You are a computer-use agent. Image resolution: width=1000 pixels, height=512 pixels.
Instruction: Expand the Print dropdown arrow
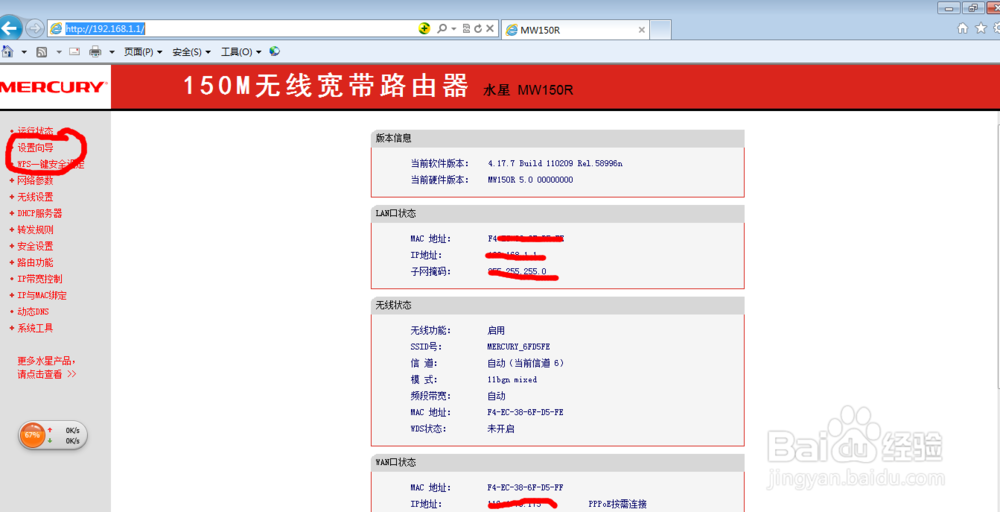coord(112,52)
